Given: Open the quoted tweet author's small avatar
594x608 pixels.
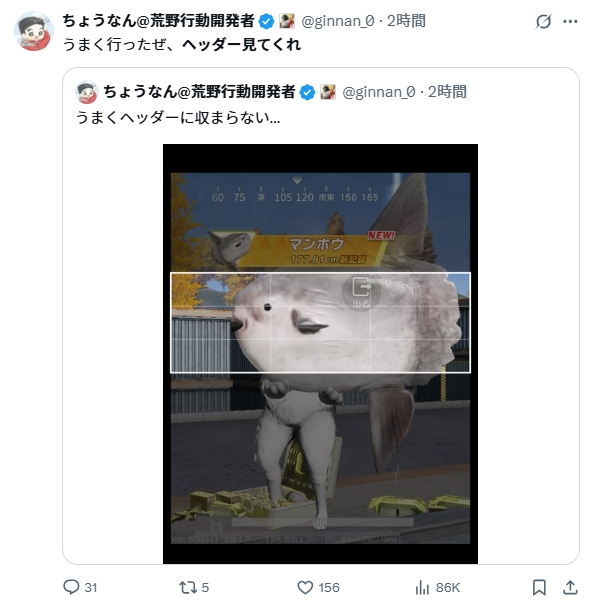Looking at the screenshot, I should tap(86, 92).
